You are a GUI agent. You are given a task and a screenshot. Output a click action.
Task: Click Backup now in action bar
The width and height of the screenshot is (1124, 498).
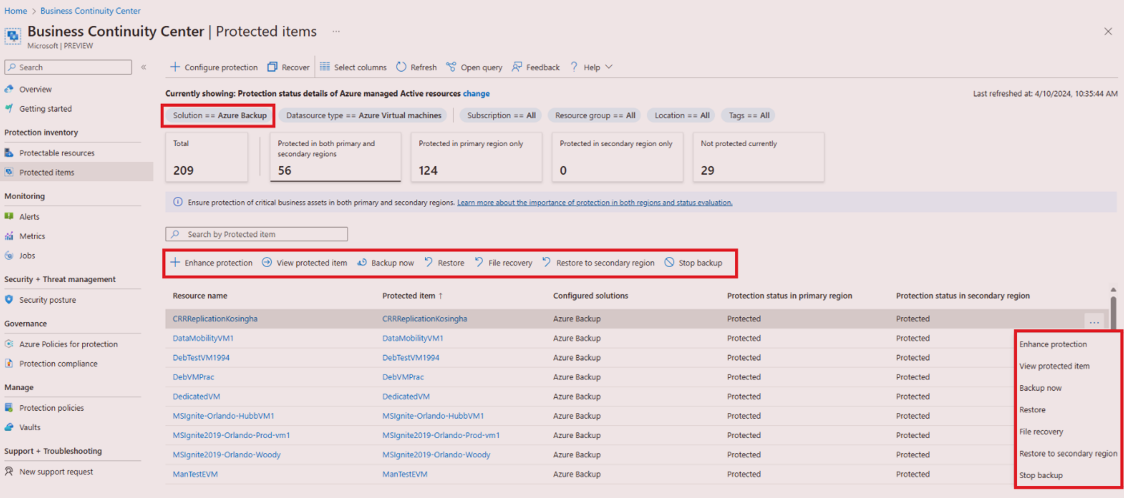pyautogui.click(x=385, y=263)
